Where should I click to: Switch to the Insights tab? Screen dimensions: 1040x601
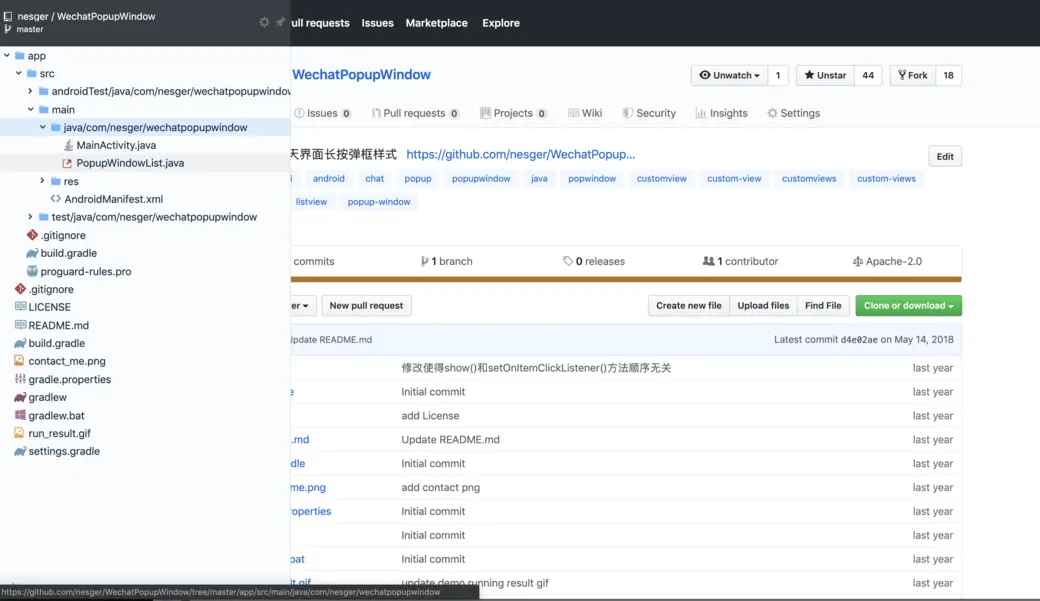[x=722, y=113]
